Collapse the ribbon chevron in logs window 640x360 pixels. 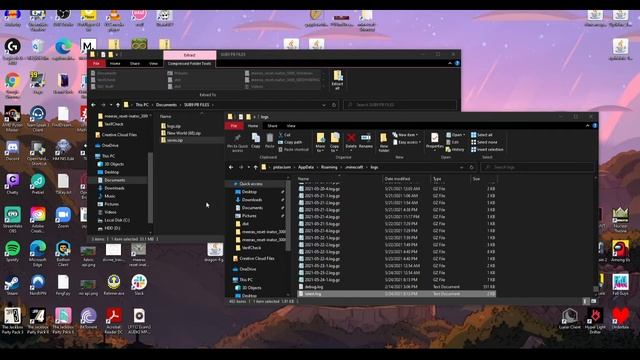click(x=587, y=126)
